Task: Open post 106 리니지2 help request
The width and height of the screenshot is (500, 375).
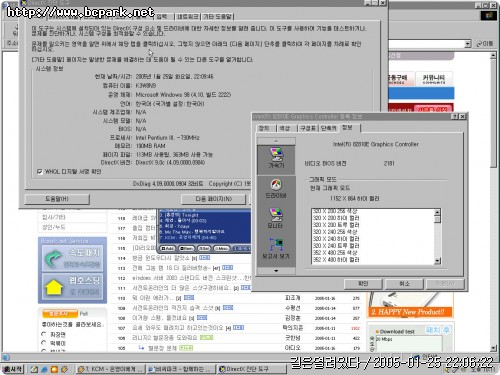Action: (x=166, y=338)
